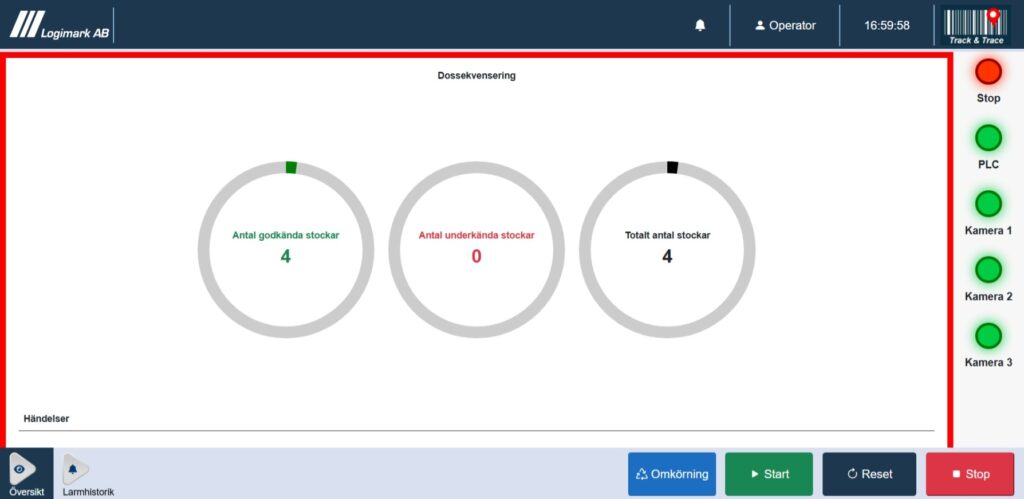Click the notification bell icon
This screenshot has width=1024, height=499.
pos(700,26)
